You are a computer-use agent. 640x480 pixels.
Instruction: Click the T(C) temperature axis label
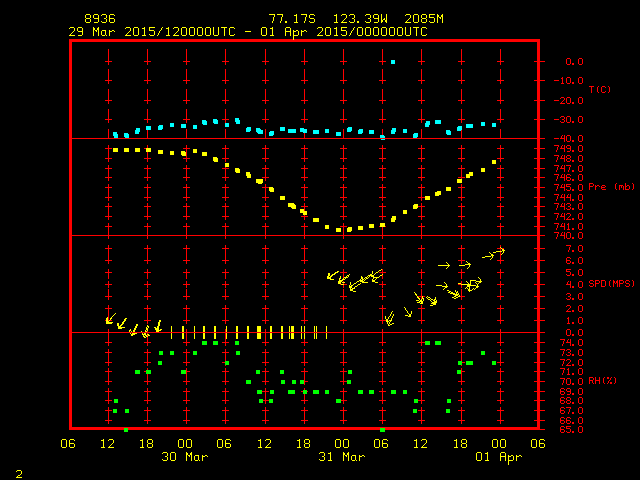point(600,89)
